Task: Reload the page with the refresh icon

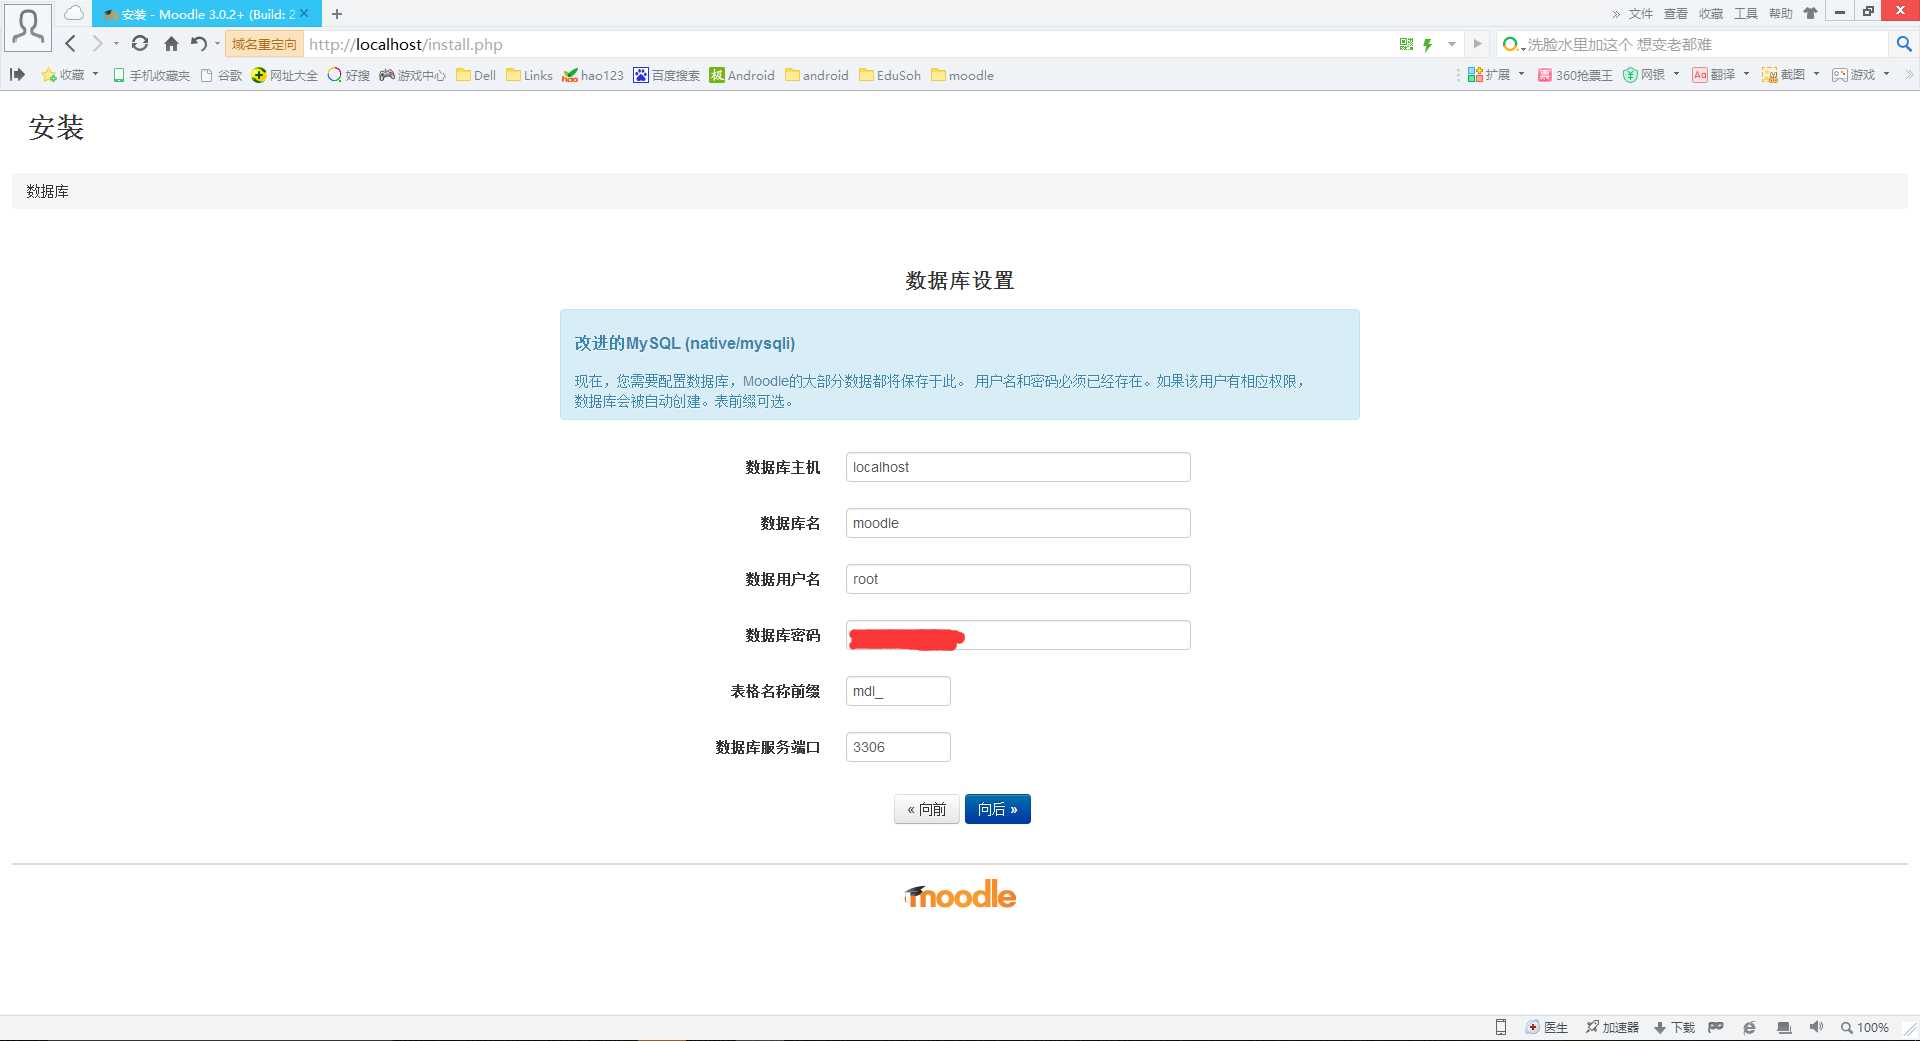Action: pyautogui.click(x=140, y=44)
